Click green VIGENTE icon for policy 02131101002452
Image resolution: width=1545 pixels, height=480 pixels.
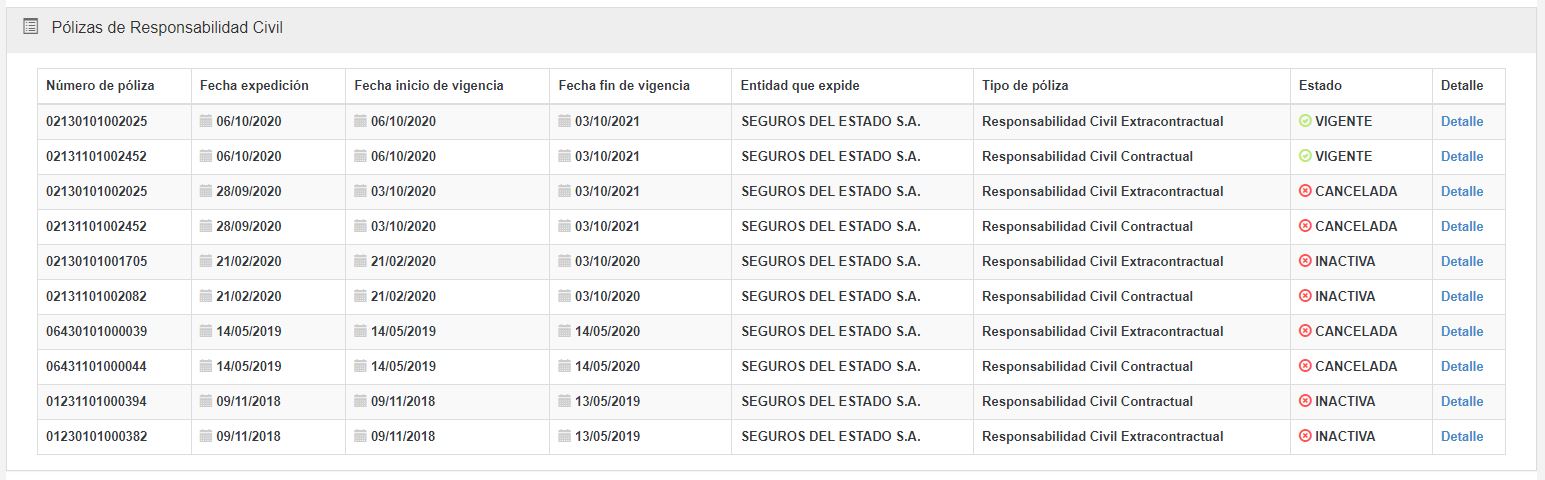pyautogui.click(x=1305, y=156)
